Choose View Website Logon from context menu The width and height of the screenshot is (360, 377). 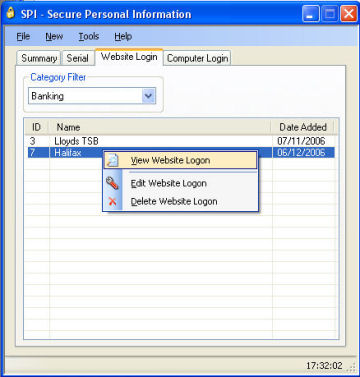(180, 160)
